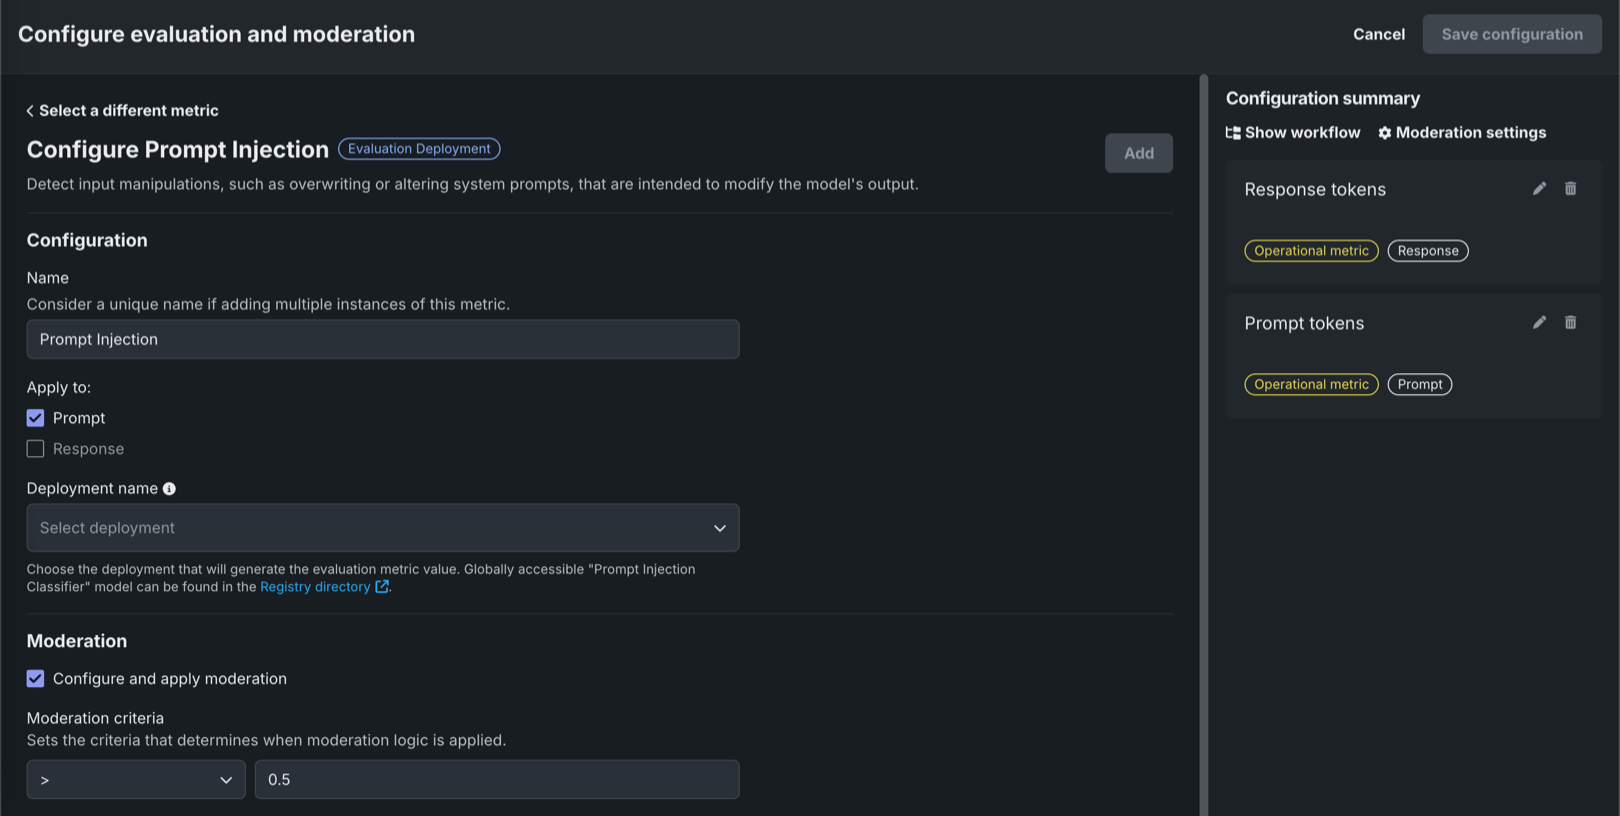Open Moderation settings gear
This screenshot has height=816, width=1620.
[1384, 133]
